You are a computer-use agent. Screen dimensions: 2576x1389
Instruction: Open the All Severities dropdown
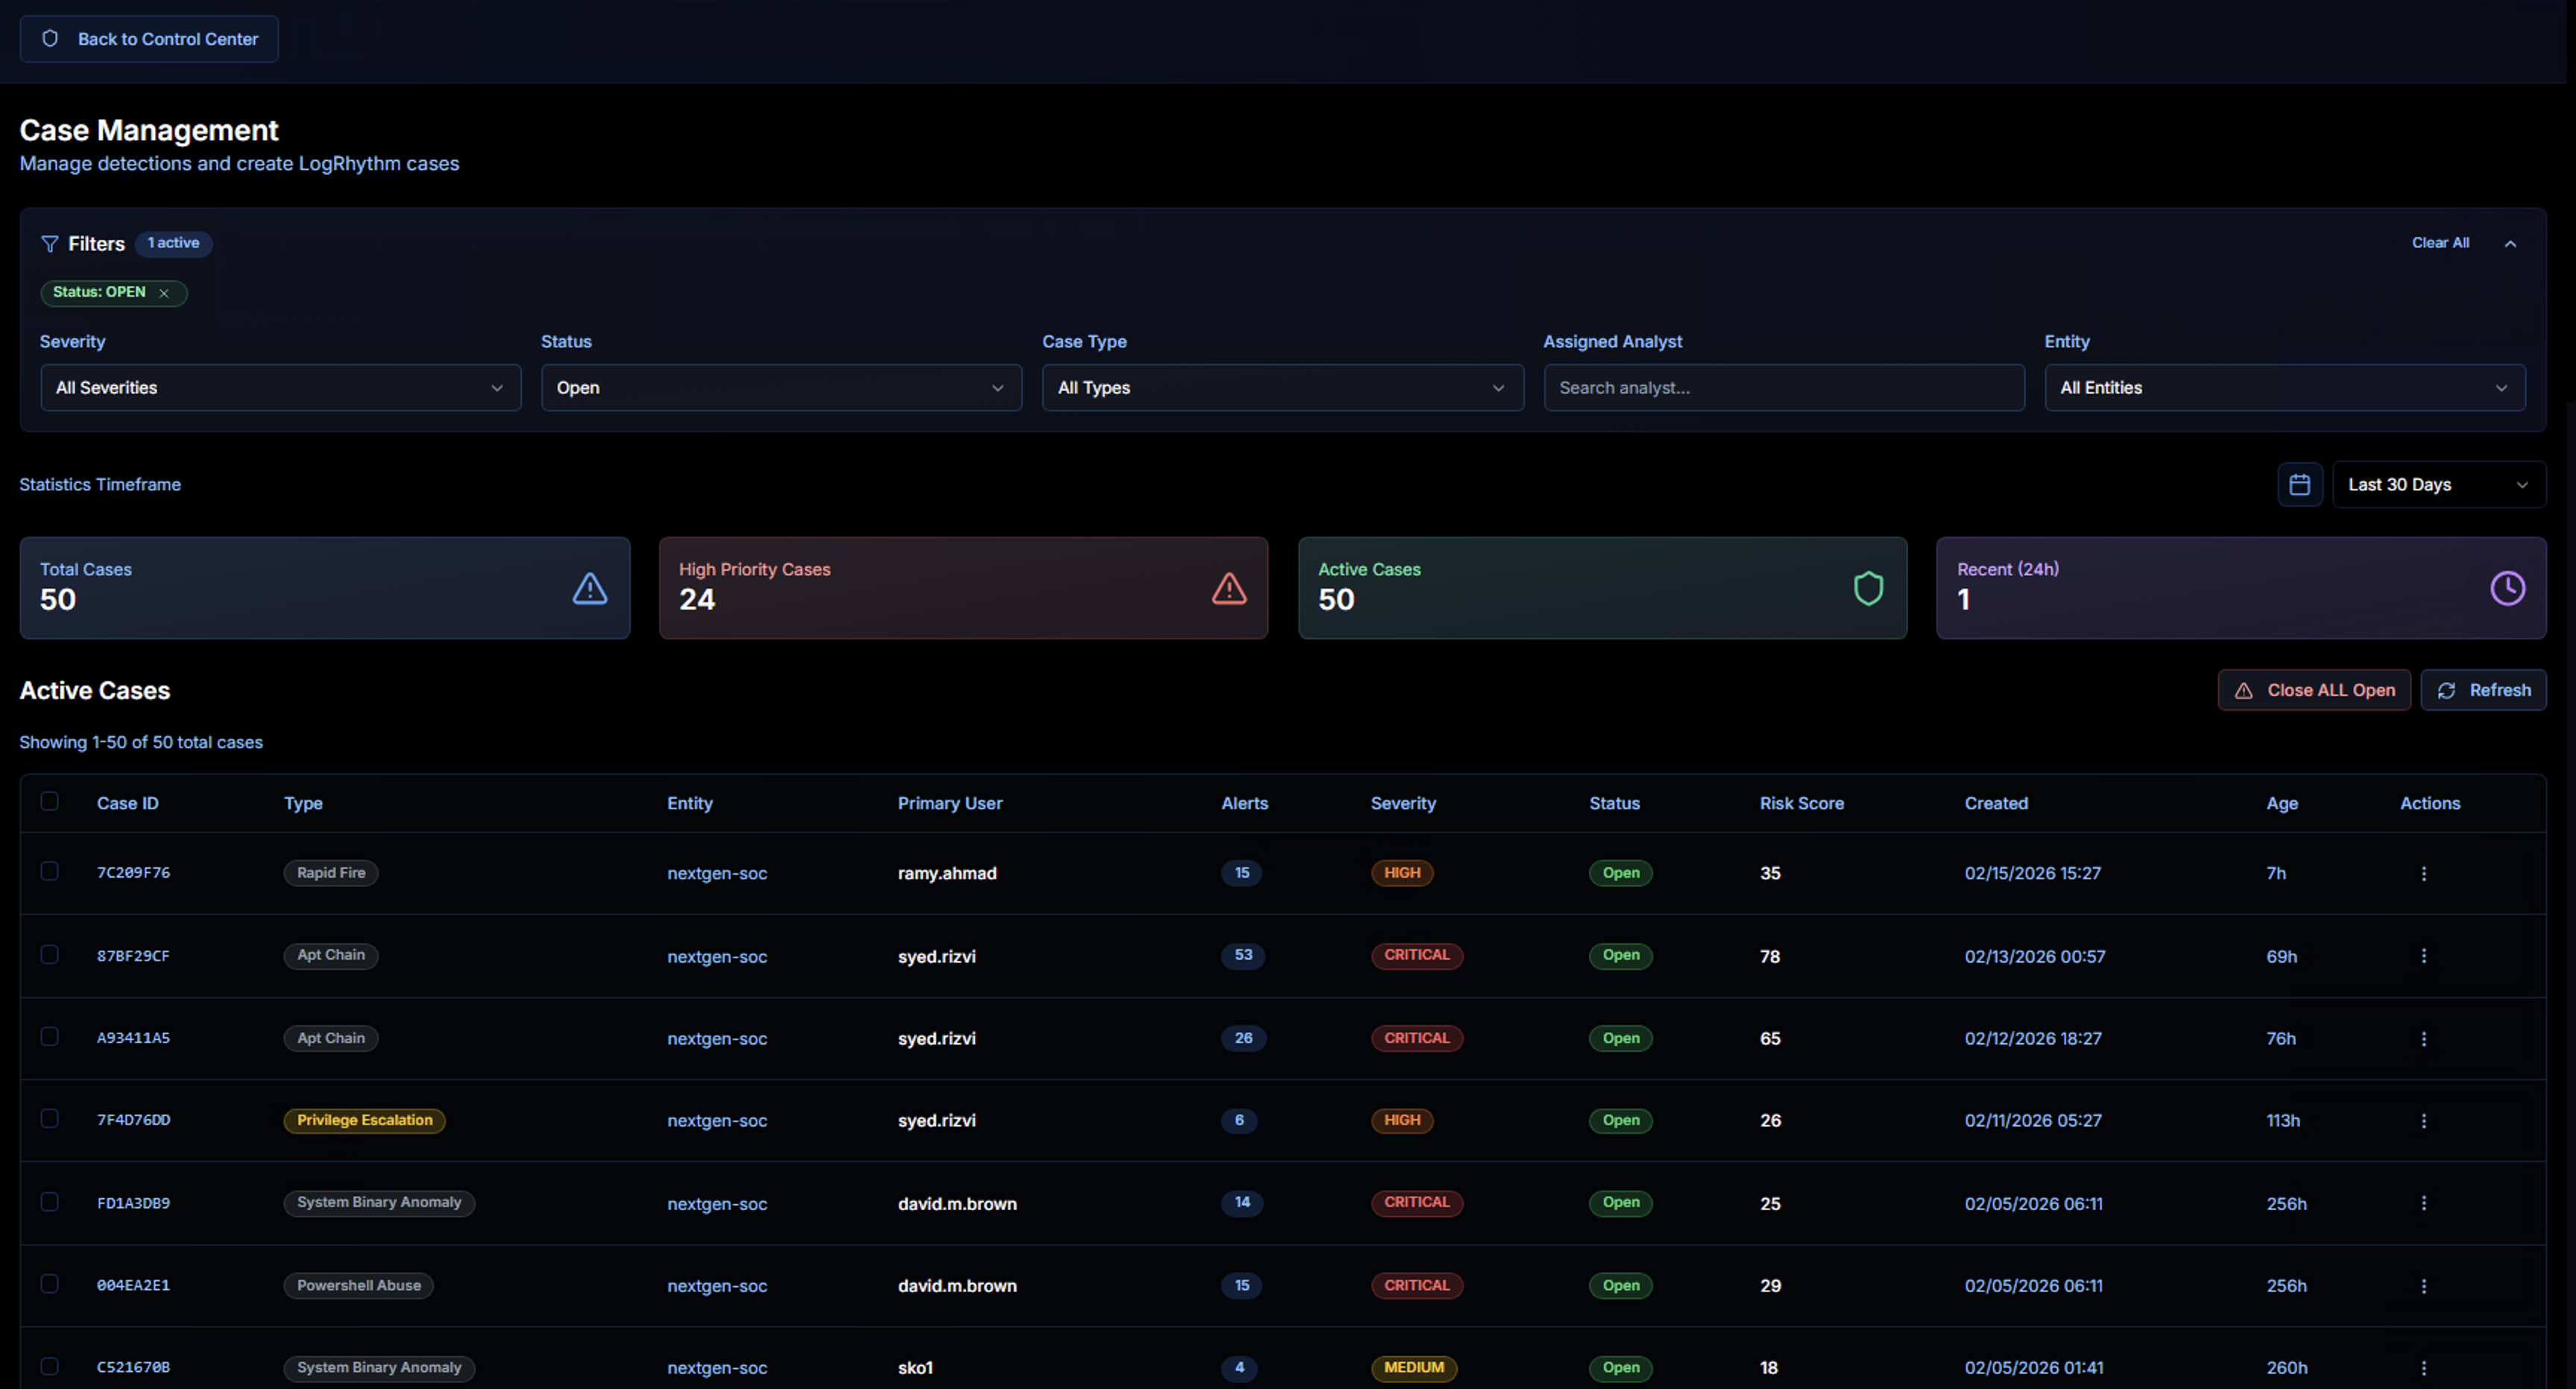tap(280, 388)
